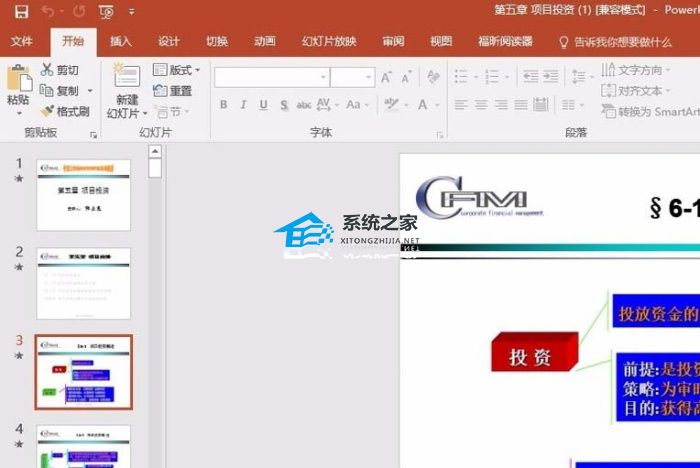700x468 pixels.
Task: Switch to 幻灯片放映 tab
Action: (329, 42)
